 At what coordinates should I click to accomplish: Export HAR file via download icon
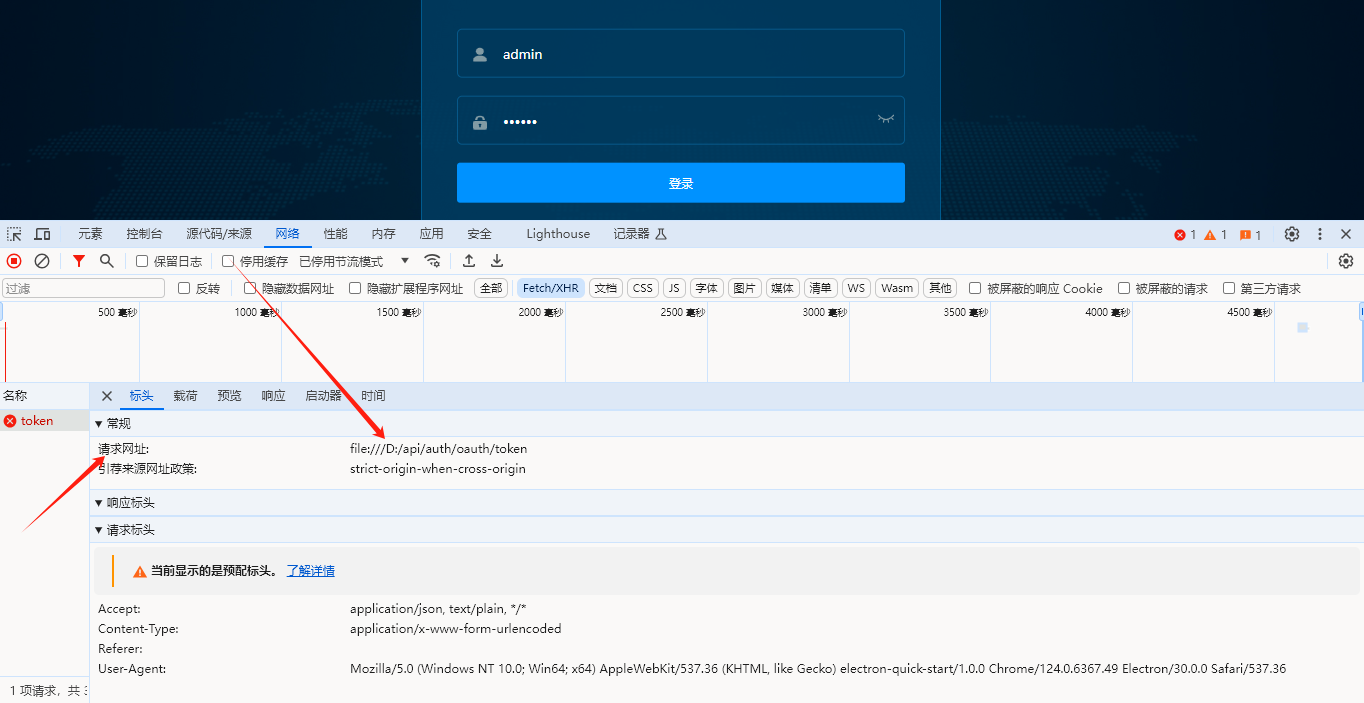496,260
